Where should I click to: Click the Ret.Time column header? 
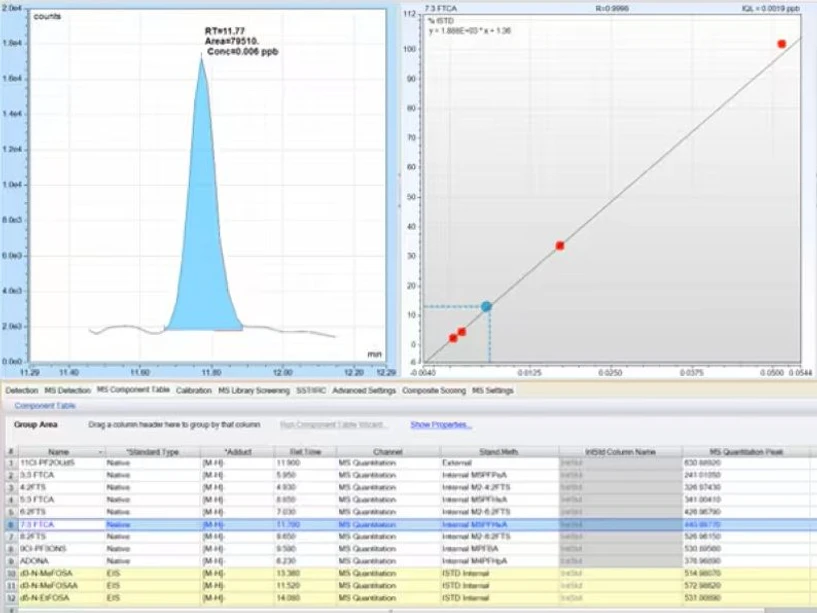tap(305, 452)
